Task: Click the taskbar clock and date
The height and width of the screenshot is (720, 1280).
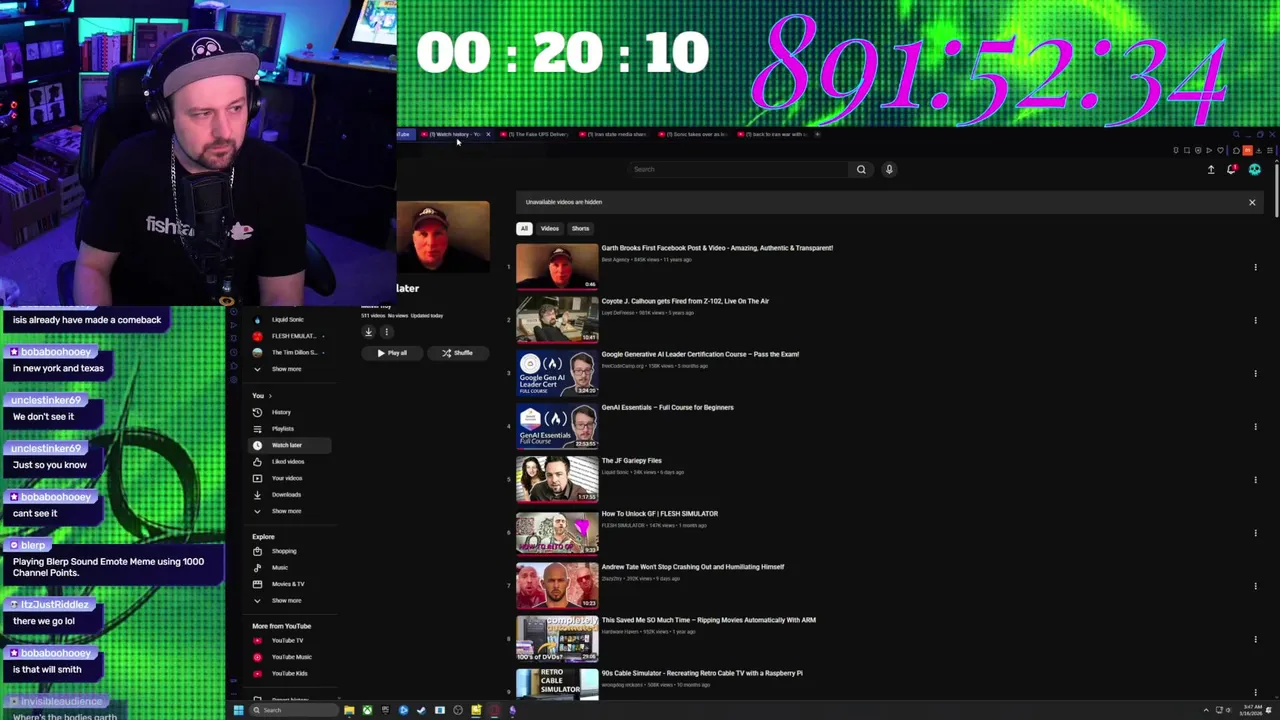Action: pos(1251,710)
